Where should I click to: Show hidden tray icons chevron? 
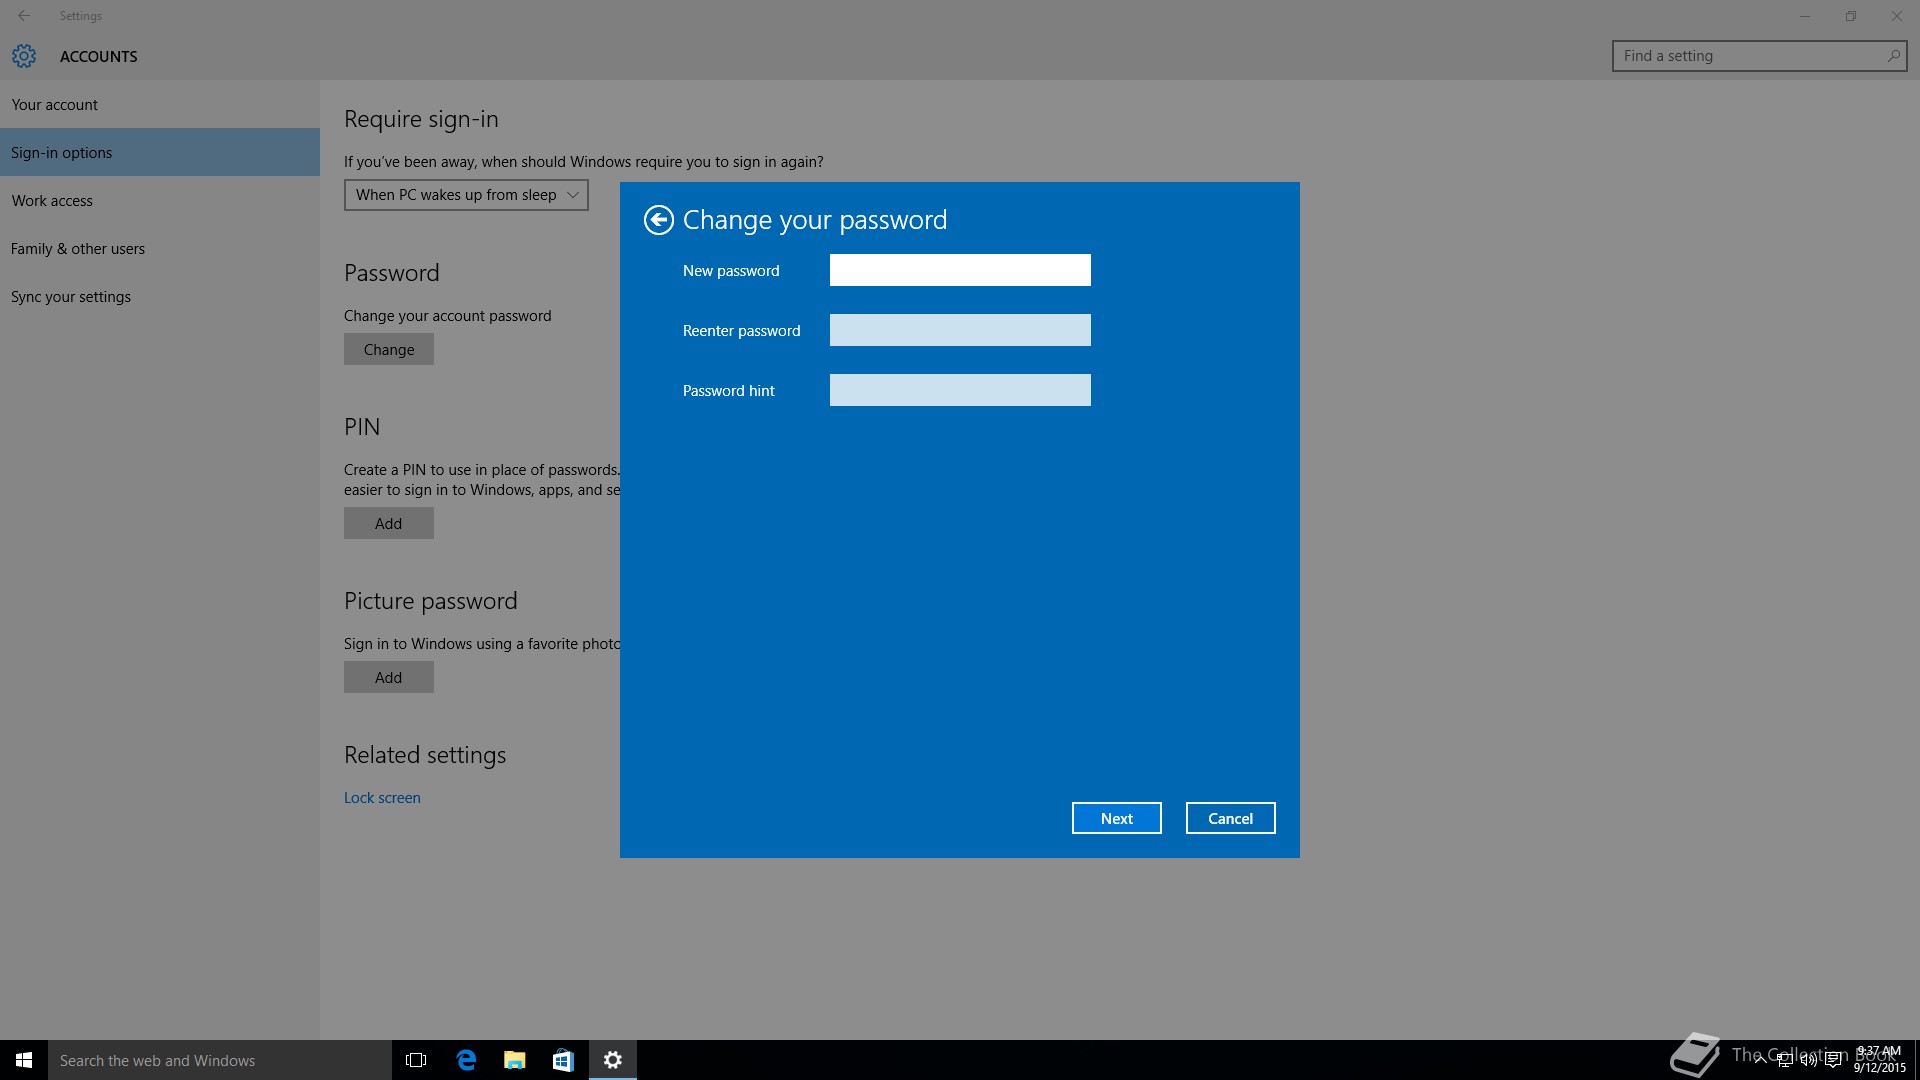1760,1061
